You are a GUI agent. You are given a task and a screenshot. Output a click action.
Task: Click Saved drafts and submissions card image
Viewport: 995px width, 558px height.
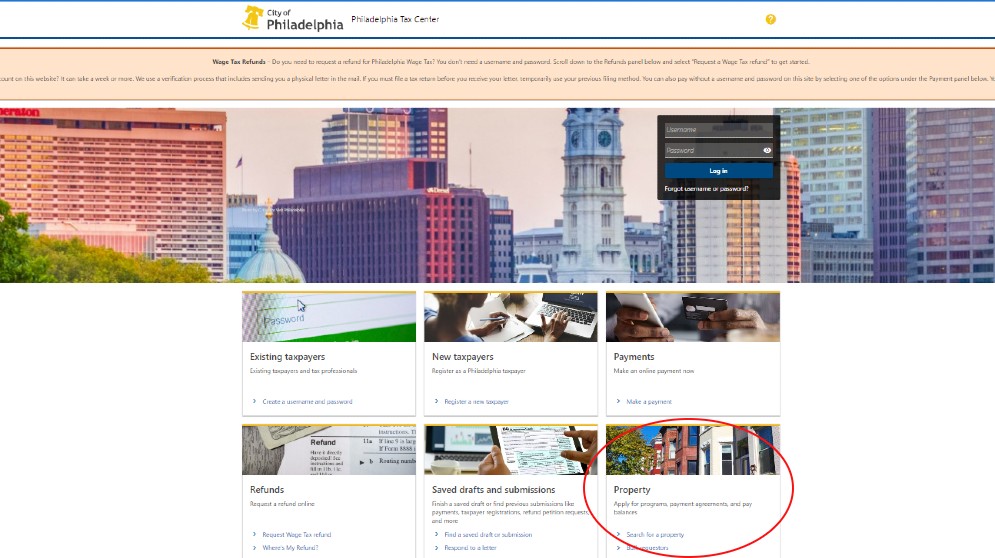[x=511, y=450]
